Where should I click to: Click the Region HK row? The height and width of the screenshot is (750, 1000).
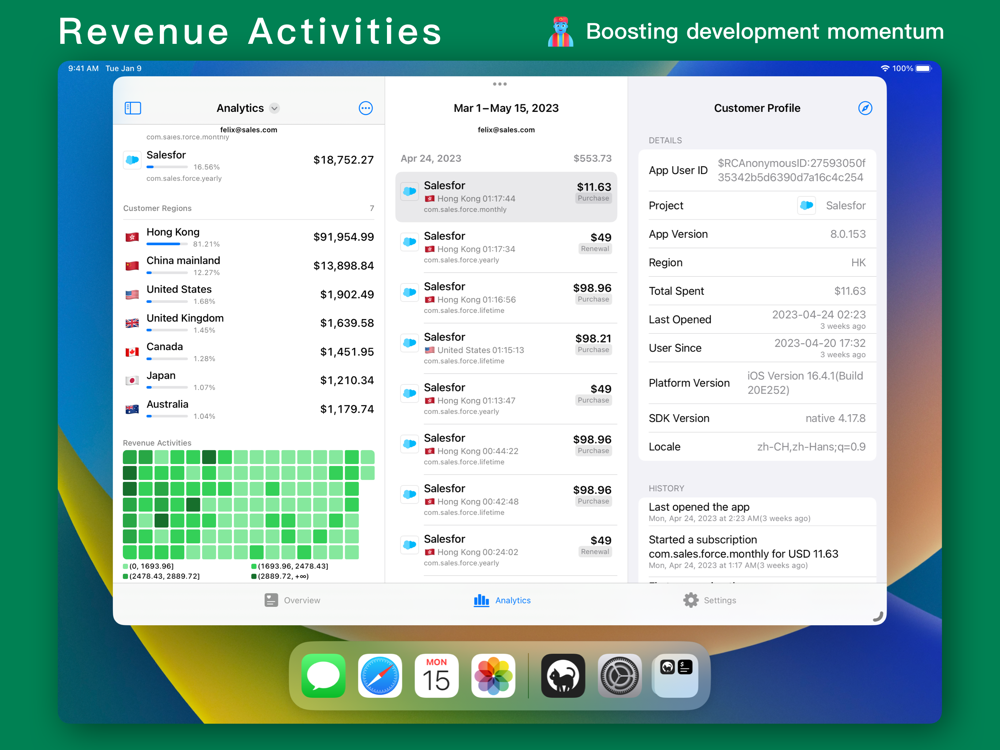coord(757,263)
